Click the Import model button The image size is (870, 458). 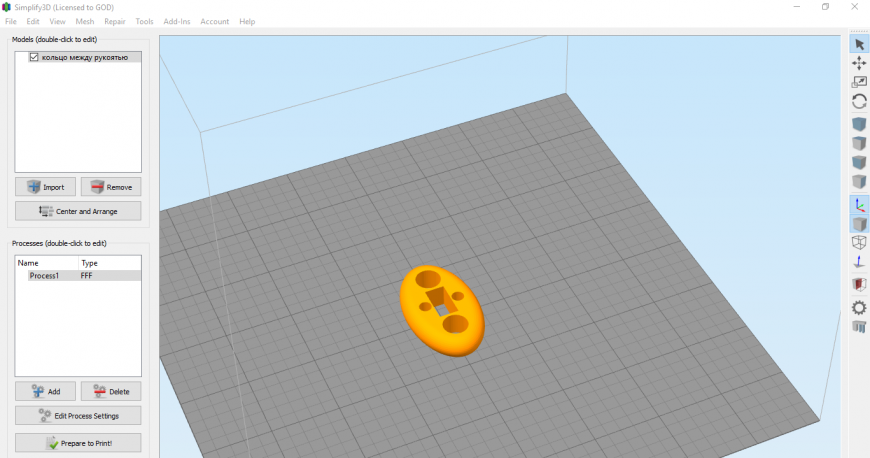(x=45, y=187)
